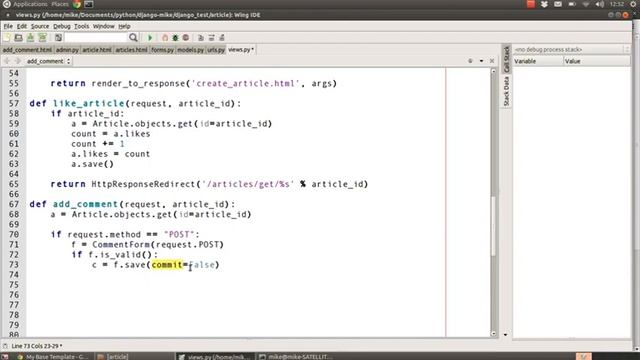Click the clock showing 12:32
This screenshot has height=360, width=640.
(x=617, y=4)
